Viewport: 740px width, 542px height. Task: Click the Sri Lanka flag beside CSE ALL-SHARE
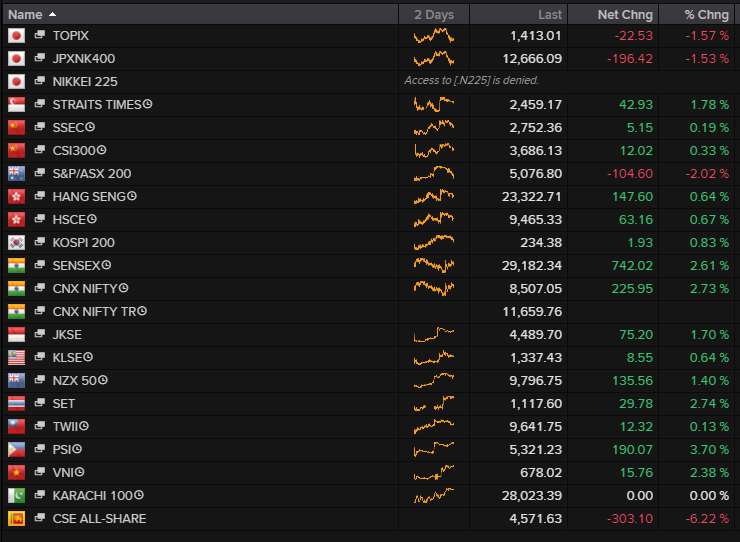pos(17,519)
